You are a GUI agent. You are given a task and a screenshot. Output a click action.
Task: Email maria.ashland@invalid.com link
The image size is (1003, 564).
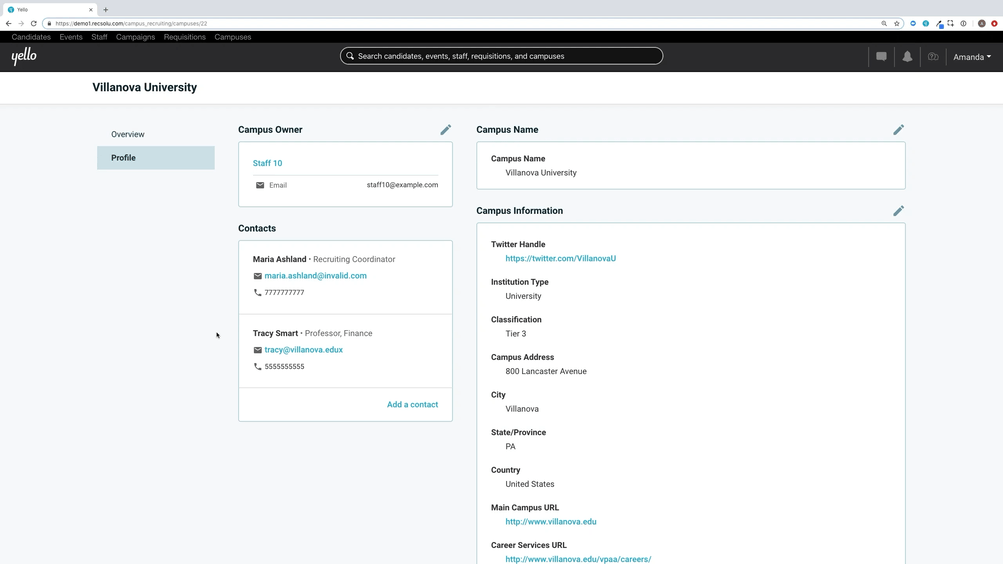(x=315, y=276)
